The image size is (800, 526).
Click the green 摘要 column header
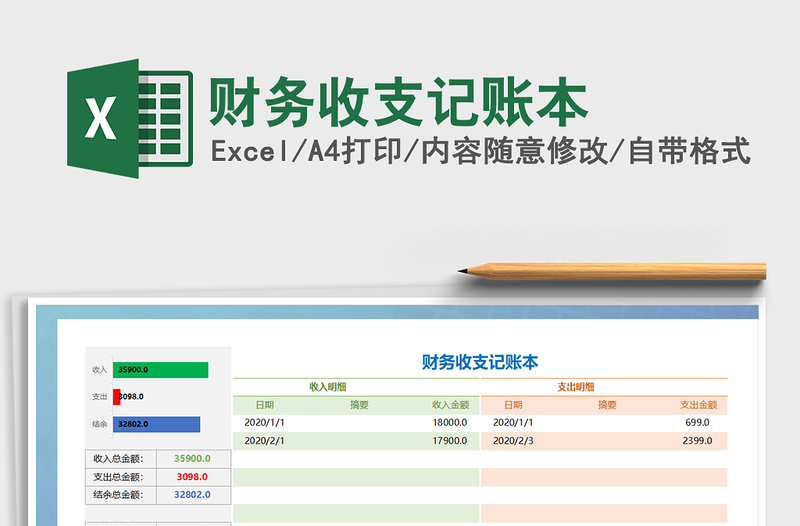point(359,405)
